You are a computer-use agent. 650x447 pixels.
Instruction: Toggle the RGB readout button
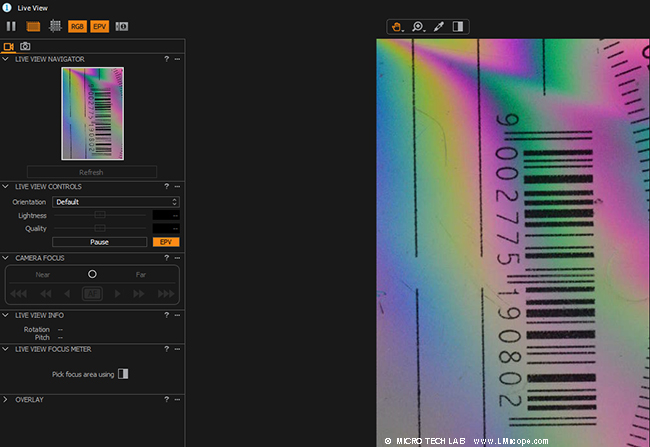[77, 27]
